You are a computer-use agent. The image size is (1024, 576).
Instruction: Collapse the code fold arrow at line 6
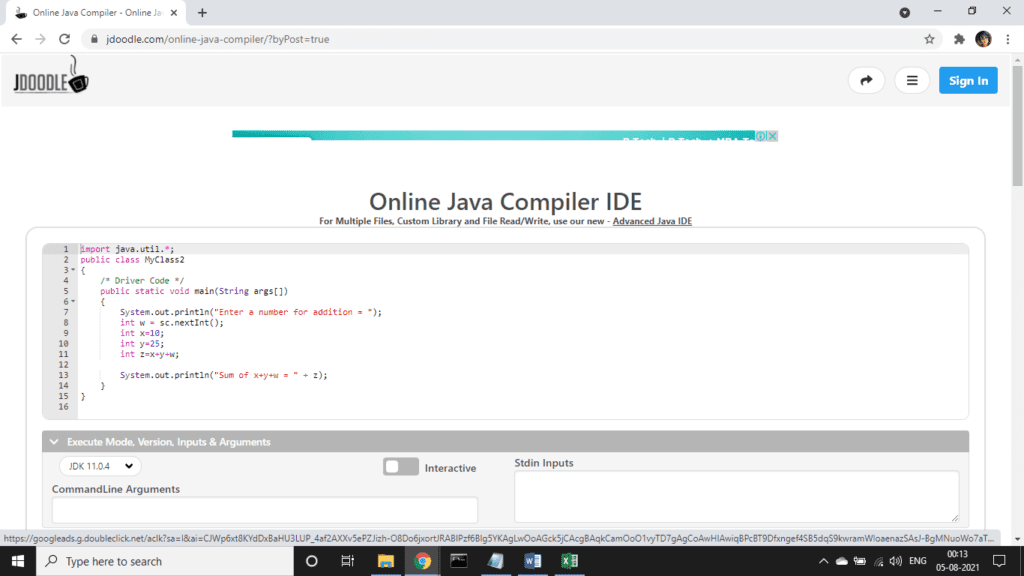click(73, 301)
